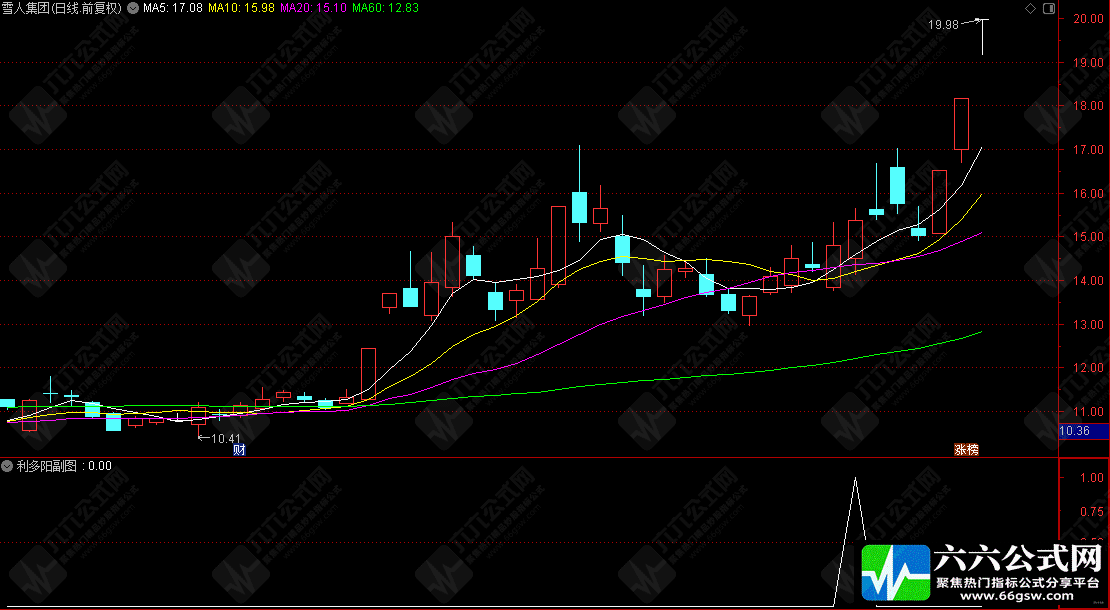
Task: Click the 13.00 price axis value
Action: click(x=1088, y=325)
